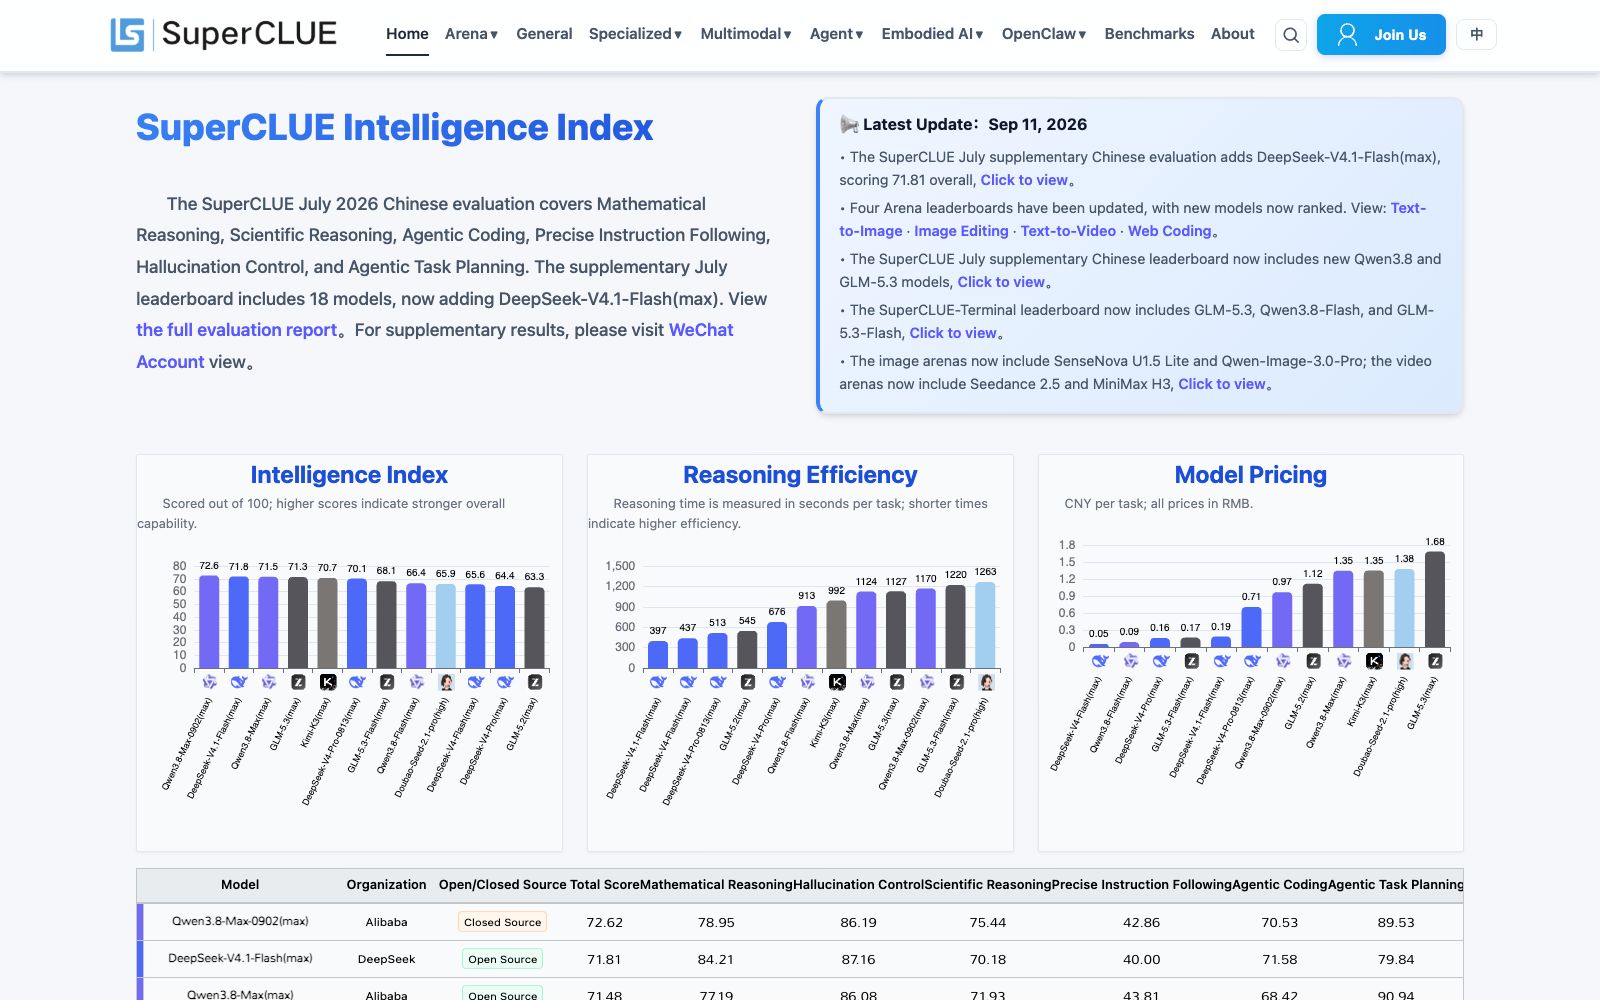The height and width of the screenshot is (1000, 1600).
Task: Click to view the 71.81 overall score news
Action: [x=1024, y=180]
